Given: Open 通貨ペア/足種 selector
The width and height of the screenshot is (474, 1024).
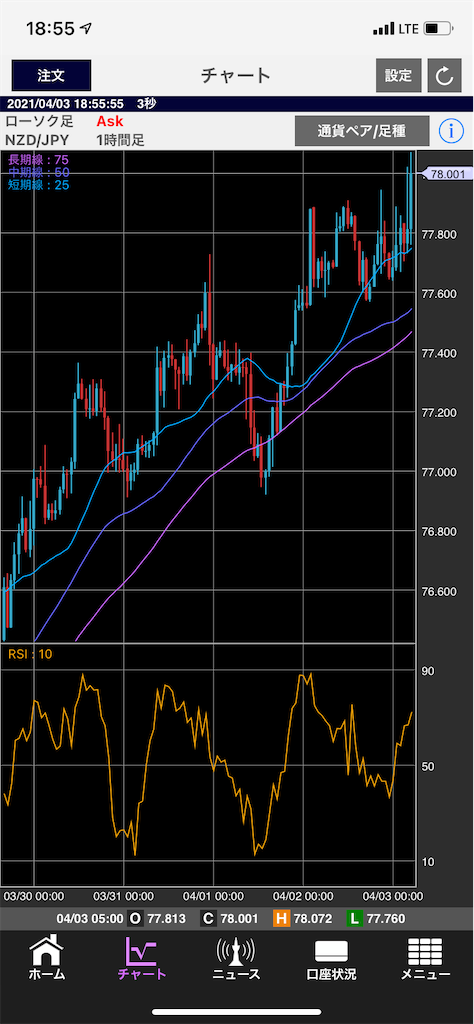Looking at the screenshot, I should pos(362,131).
